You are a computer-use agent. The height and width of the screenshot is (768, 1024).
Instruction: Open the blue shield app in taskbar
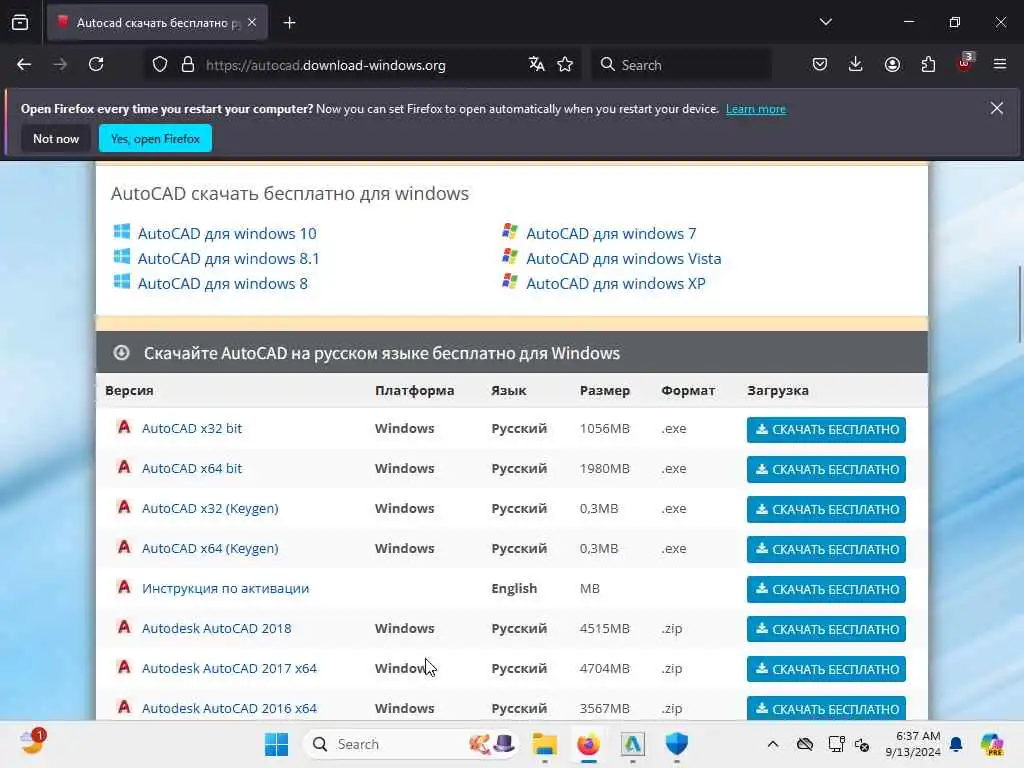pos(677,744)
